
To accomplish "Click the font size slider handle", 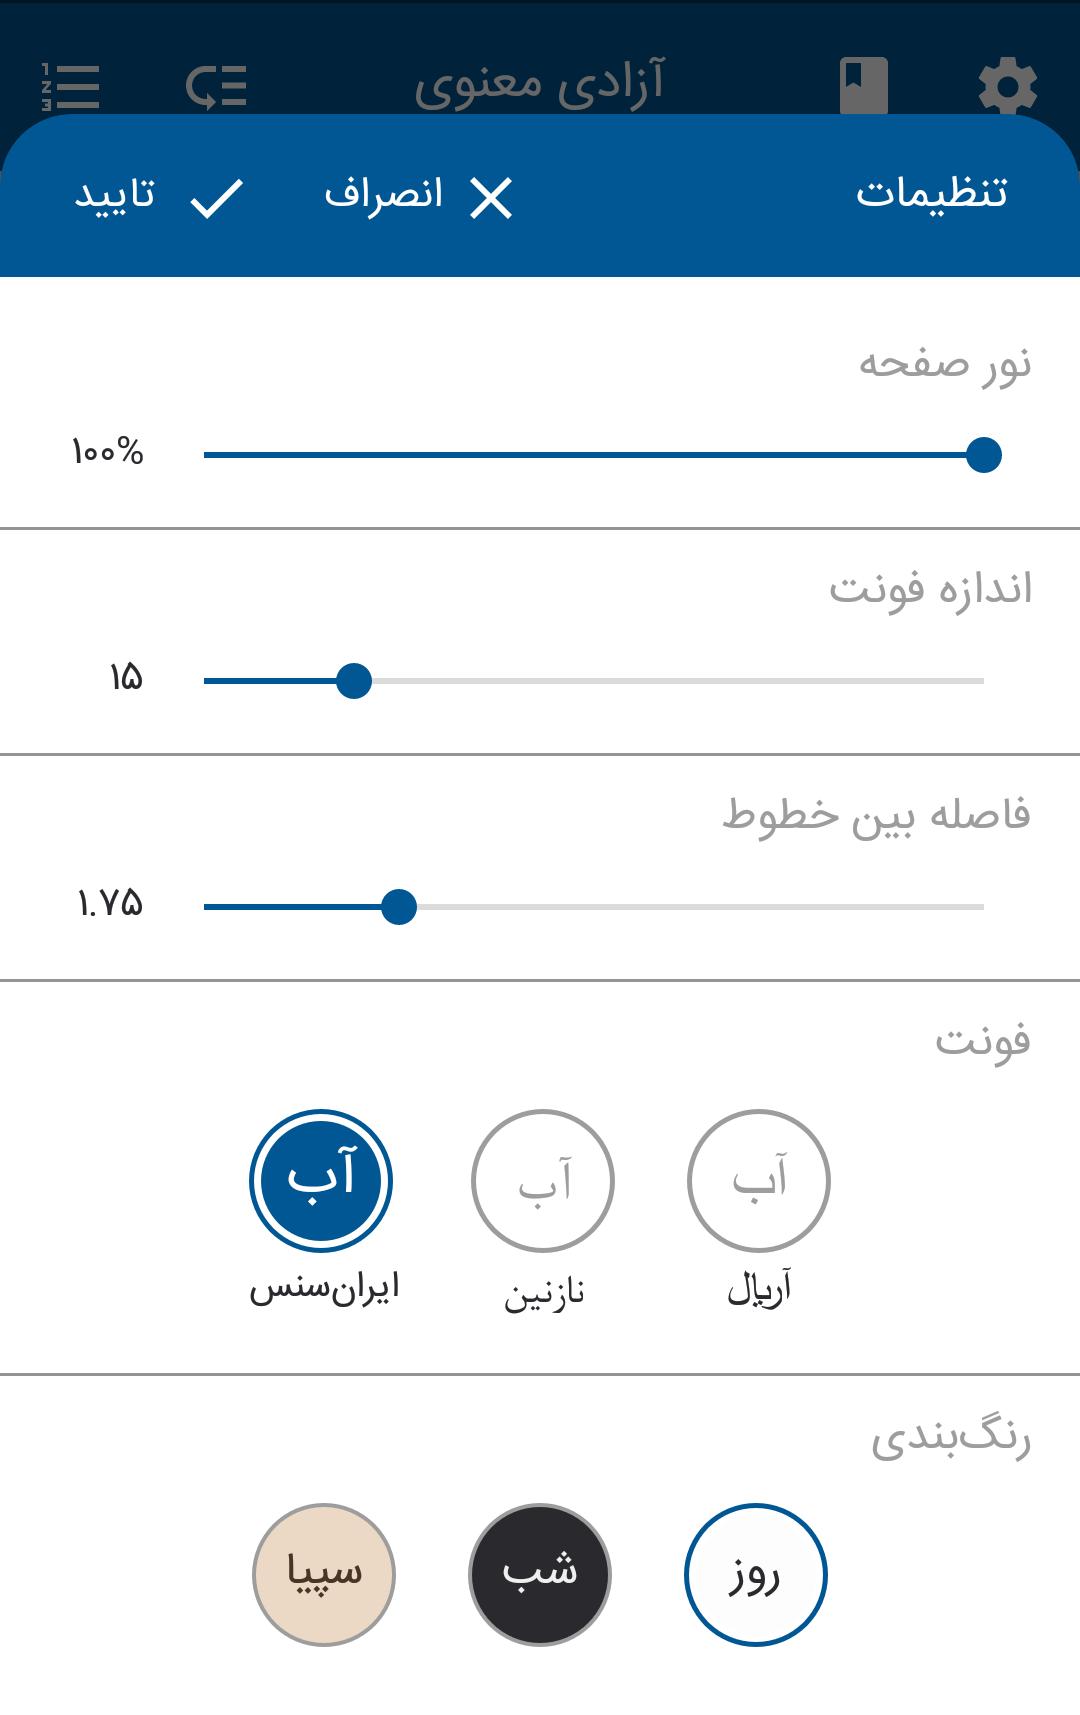I will [x=354, y=681].
